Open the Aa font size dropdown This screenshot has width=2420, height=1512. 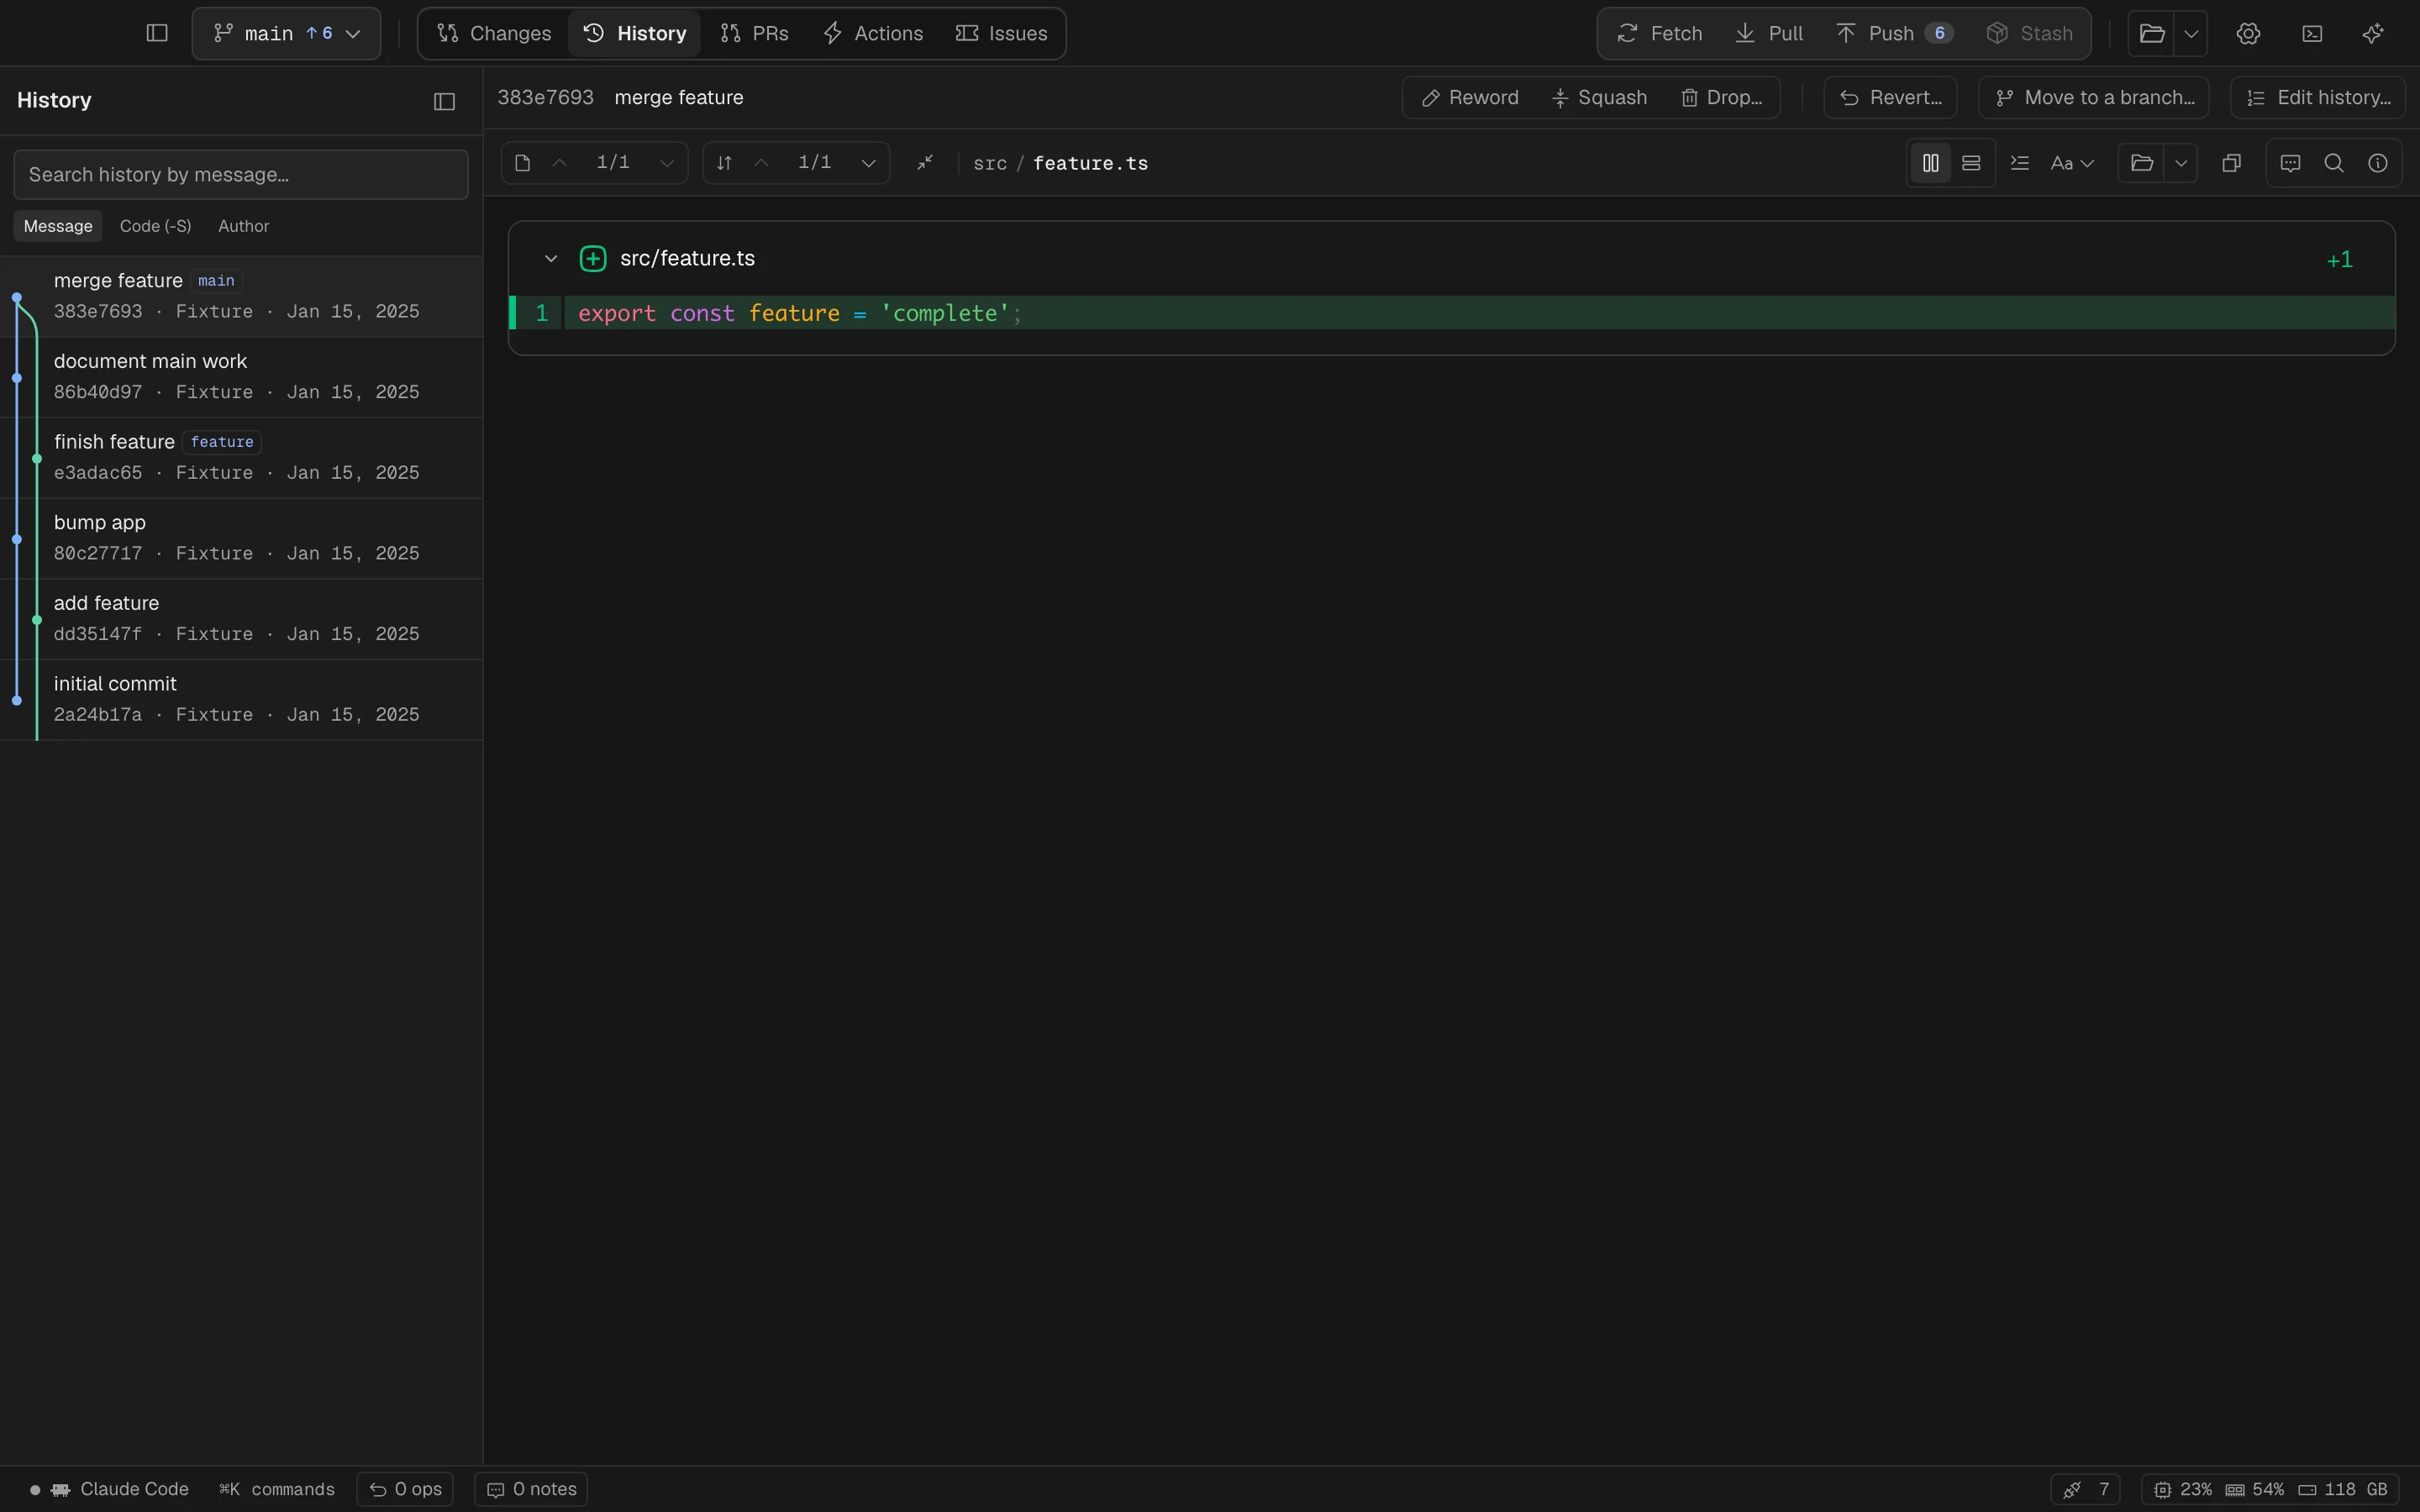(2072, 163)
